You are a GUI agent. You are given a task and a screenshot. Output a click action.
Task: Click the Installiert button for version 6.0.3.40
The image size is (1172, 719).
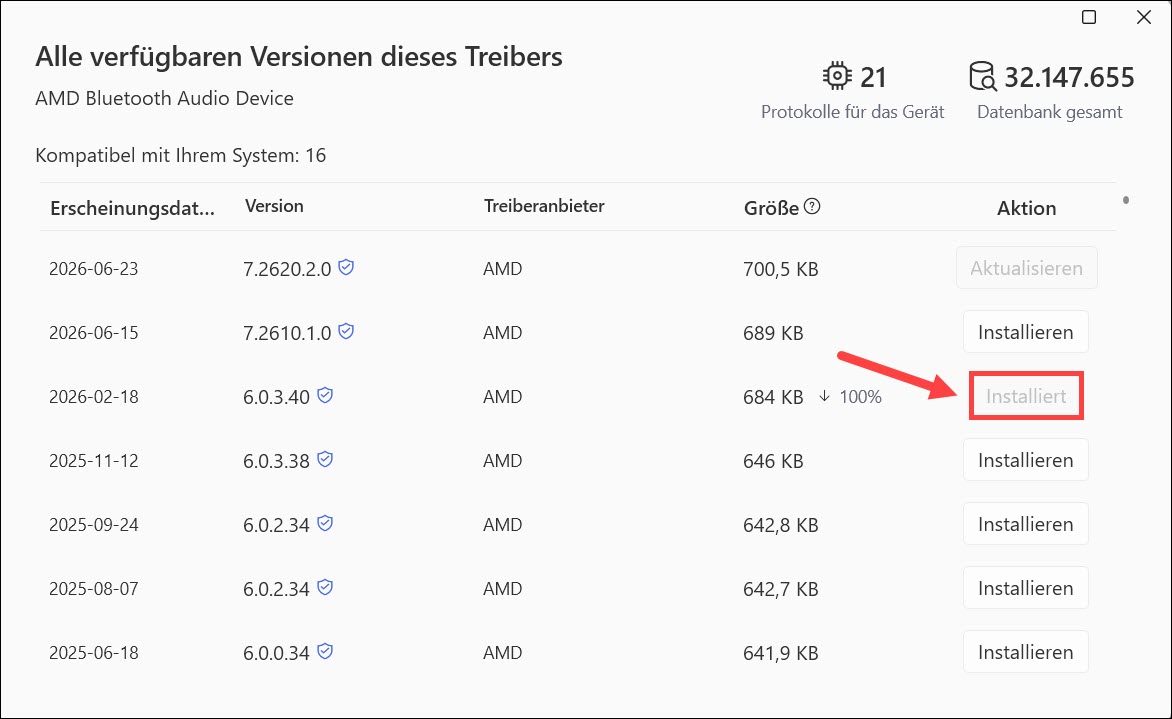[x=1026, y=396]
